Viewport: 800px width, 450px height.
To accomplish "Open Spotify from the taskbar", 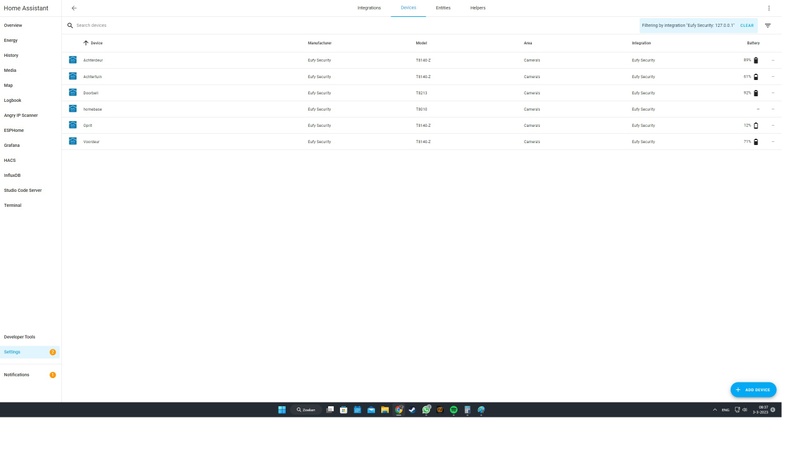I will pyautogui.click(x=454, y=410).
